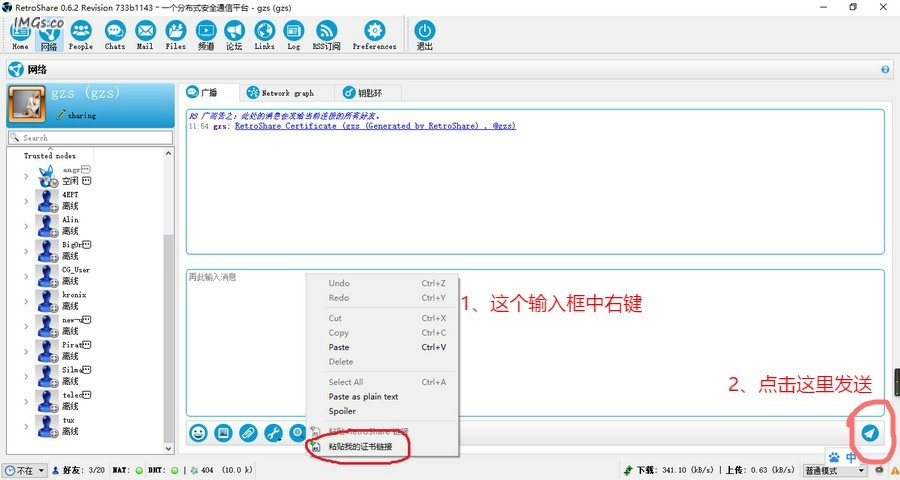Open the Links section
This screenshot has height=480, width=900.
tap(265, 35)
